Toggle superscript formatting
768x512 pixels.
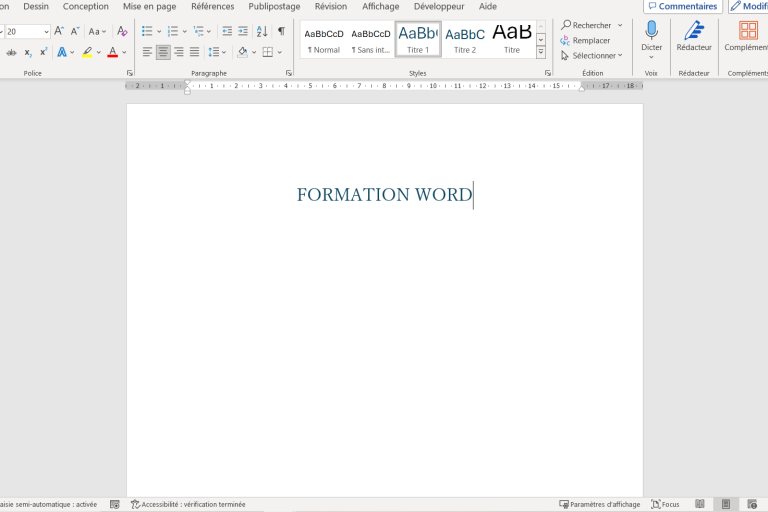pyautogui.click(x=44, y=52)
